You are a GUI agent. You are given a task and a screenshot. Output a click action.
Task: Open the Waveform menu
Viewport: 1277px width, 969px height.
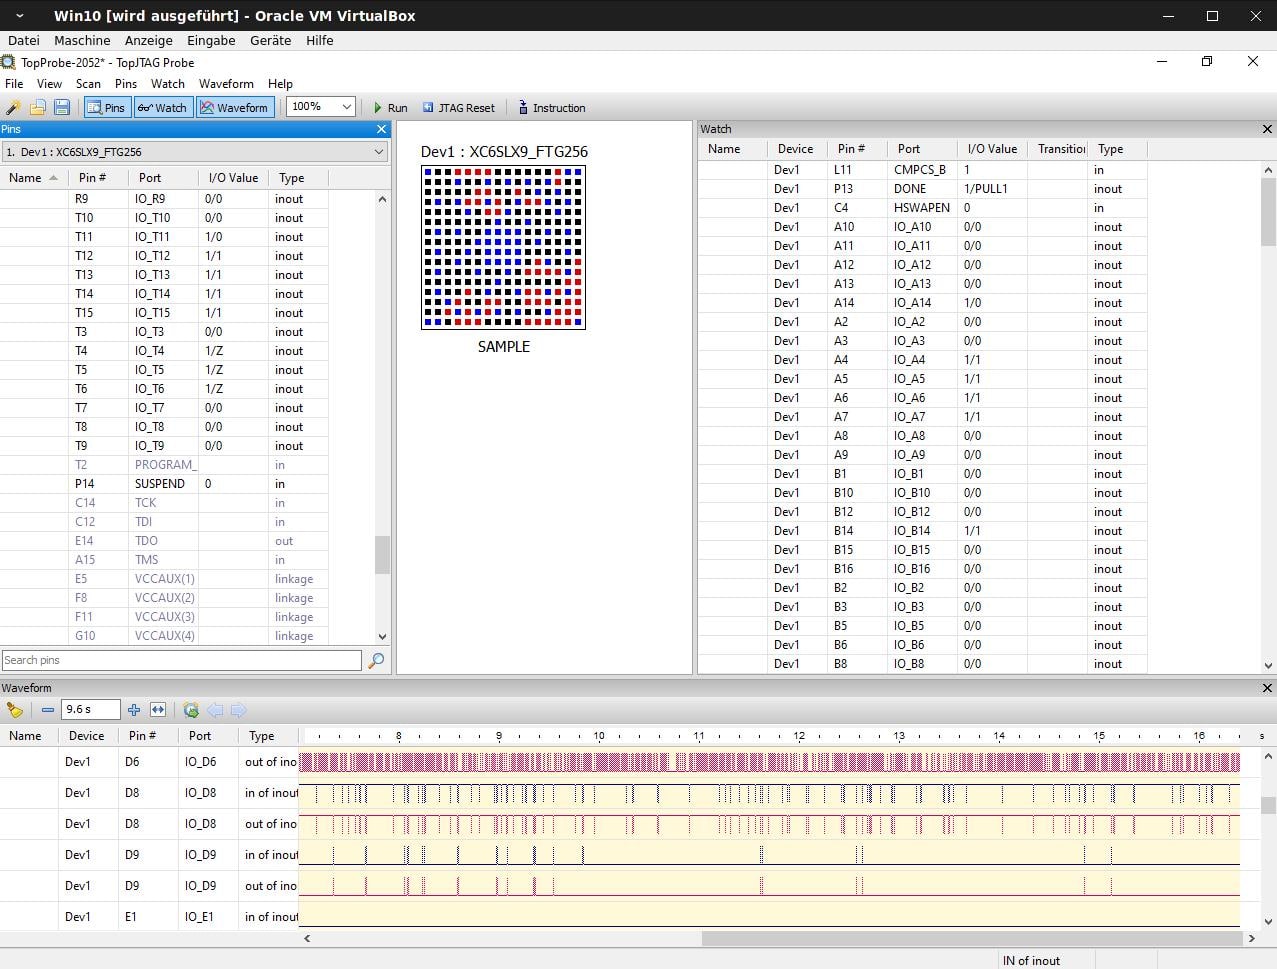tap(226, 84)
